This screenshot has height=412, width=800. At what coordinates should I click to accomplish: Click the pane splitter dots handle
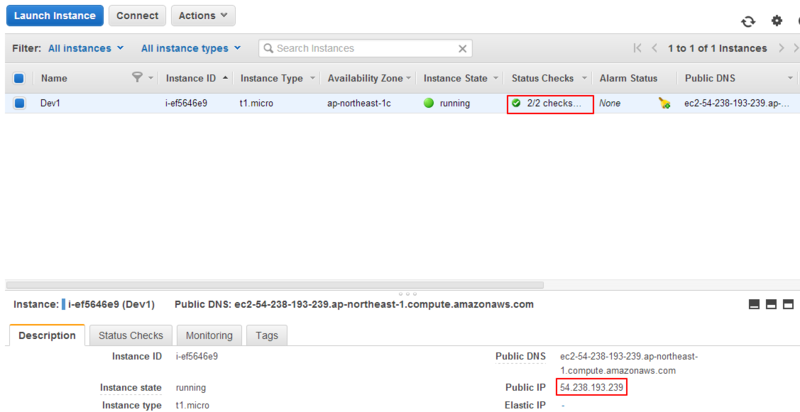408,294
